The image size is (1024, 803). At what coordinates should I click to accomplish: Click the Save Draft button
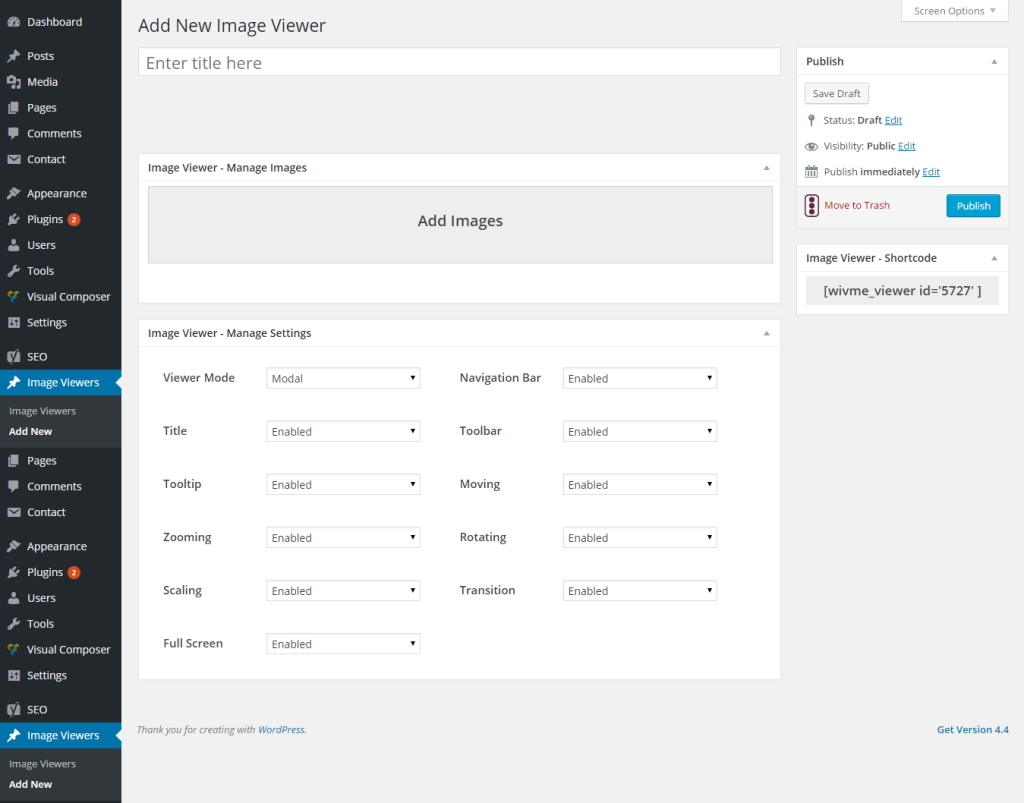click(x=836, y=93)
